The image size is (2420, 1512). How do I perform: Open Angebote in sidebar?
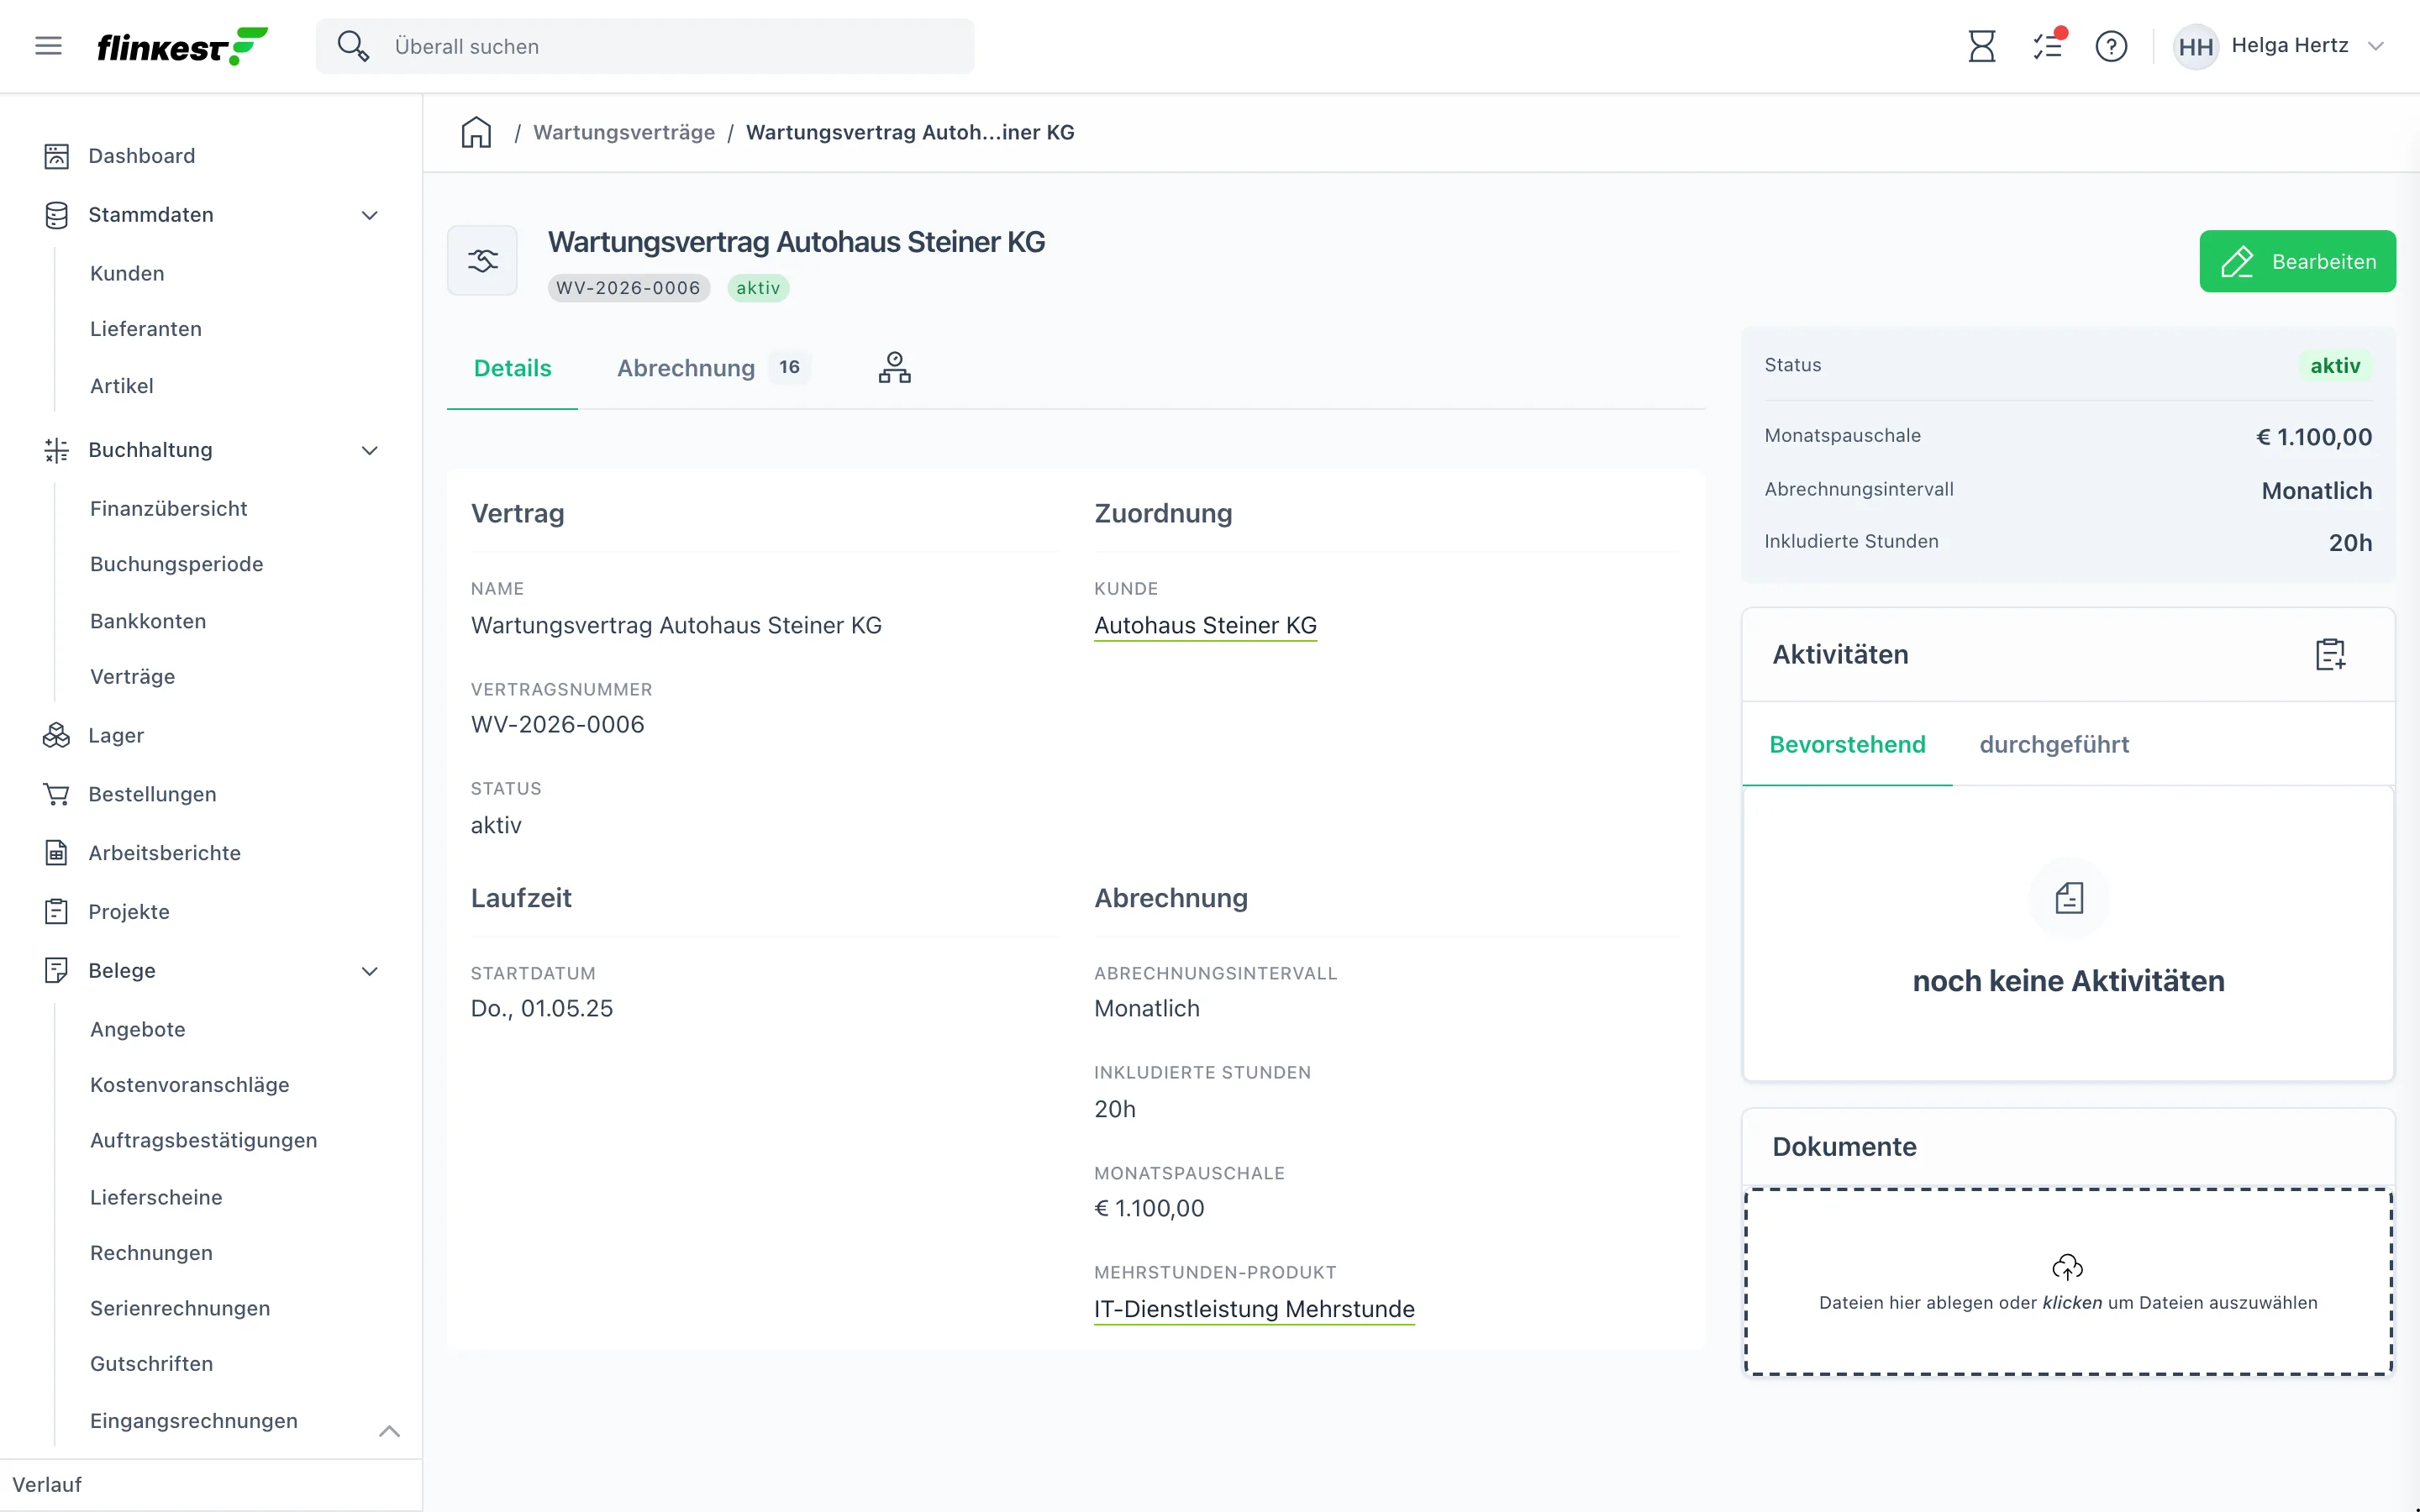tap(138, 1029)
